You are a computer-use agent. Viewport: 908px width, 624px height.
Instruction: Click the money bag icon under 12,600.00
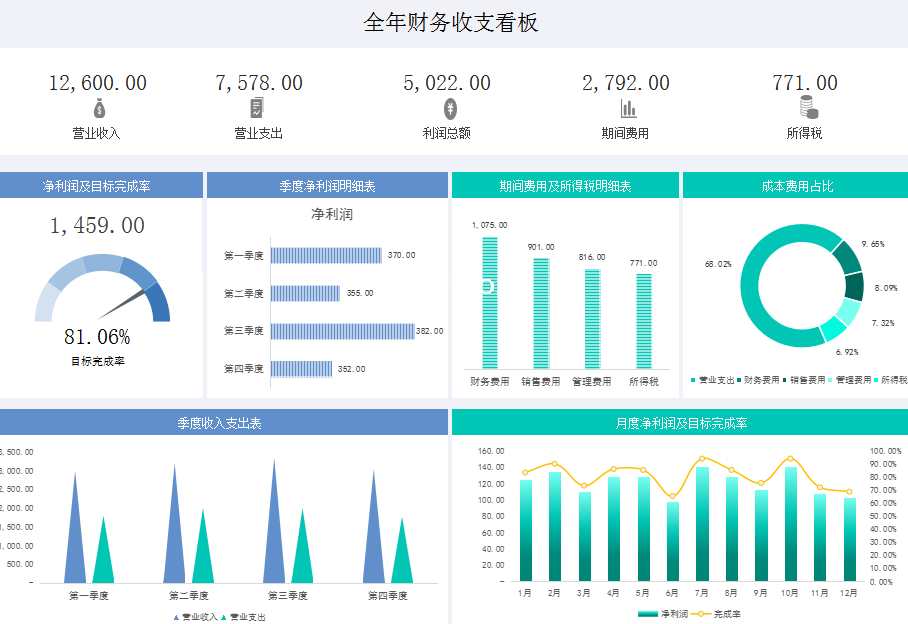tap(98, 109)
